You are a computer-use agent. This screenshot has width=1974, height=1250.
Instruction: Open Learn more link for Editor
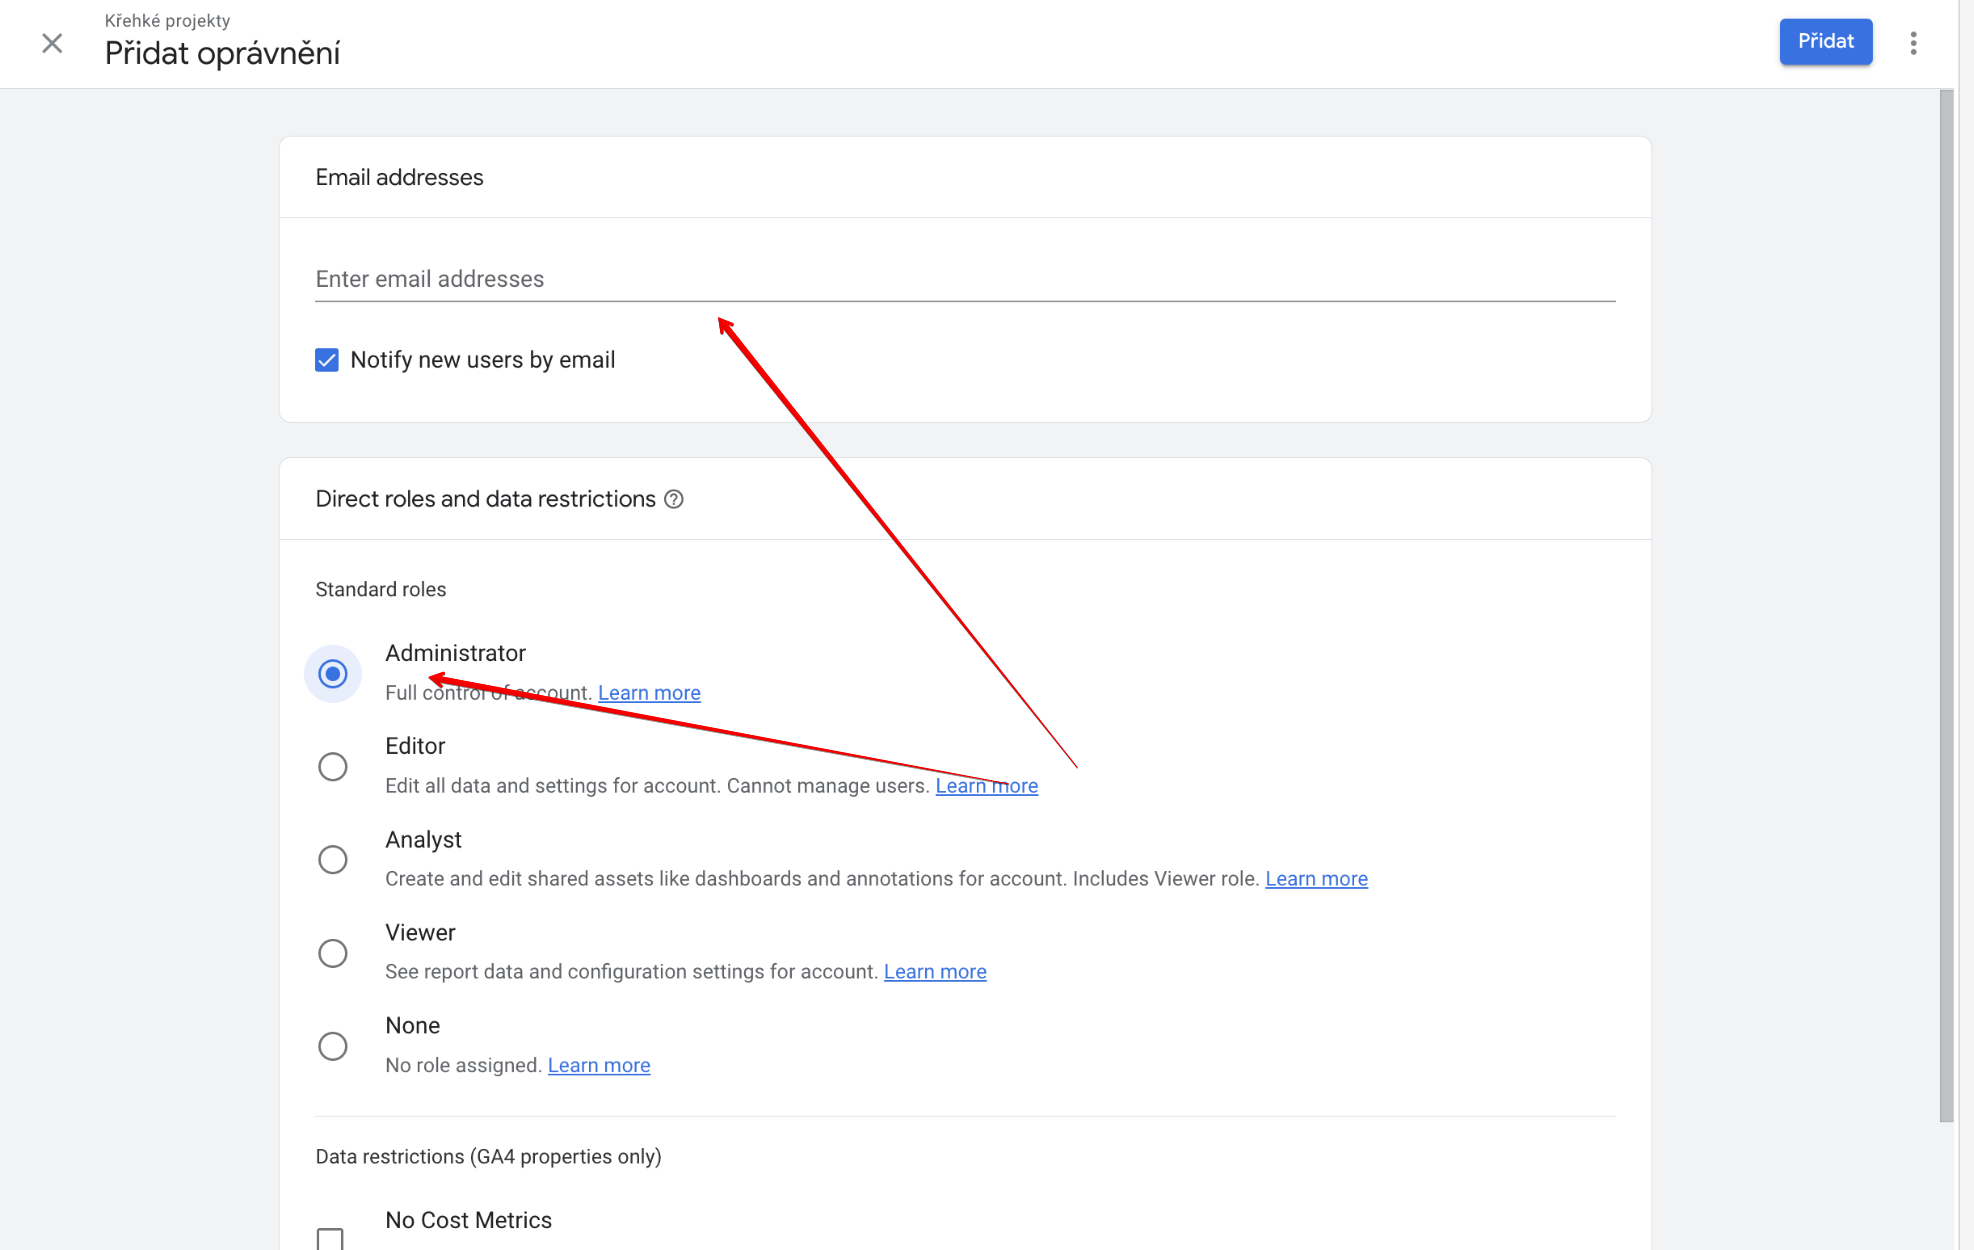coord(986,786)
